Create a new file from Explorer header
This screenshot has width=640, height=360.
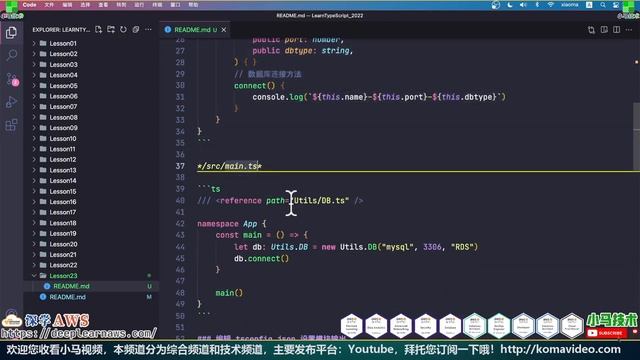98,29
